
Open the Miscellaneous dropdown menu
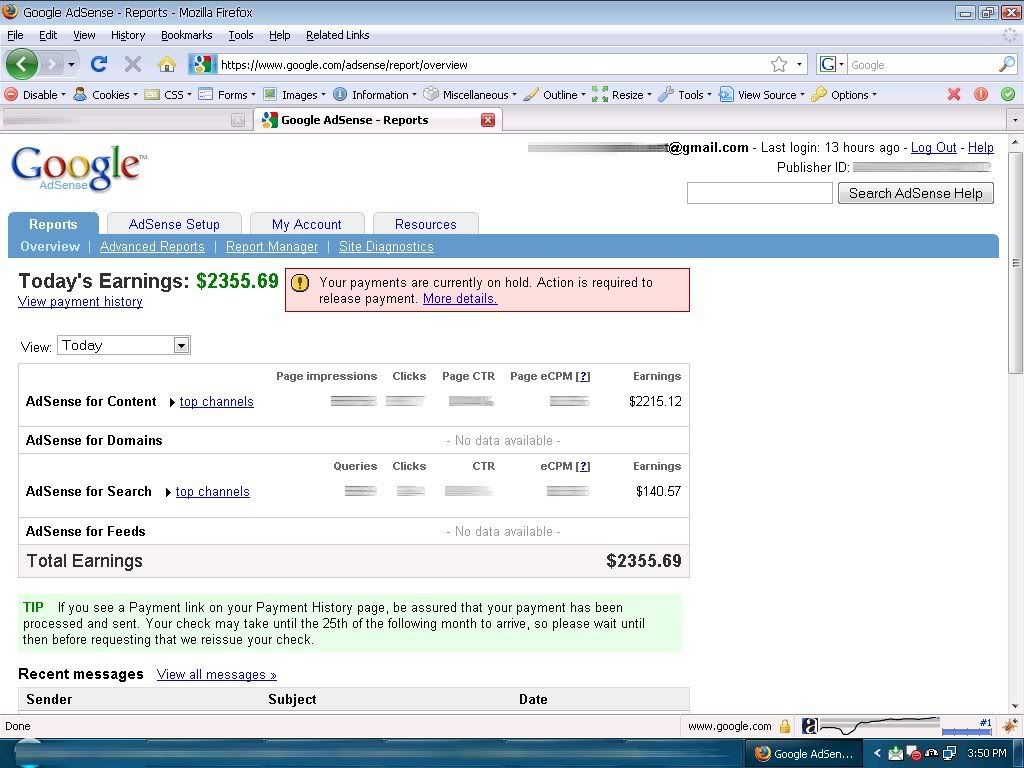[x=470, y=95]
